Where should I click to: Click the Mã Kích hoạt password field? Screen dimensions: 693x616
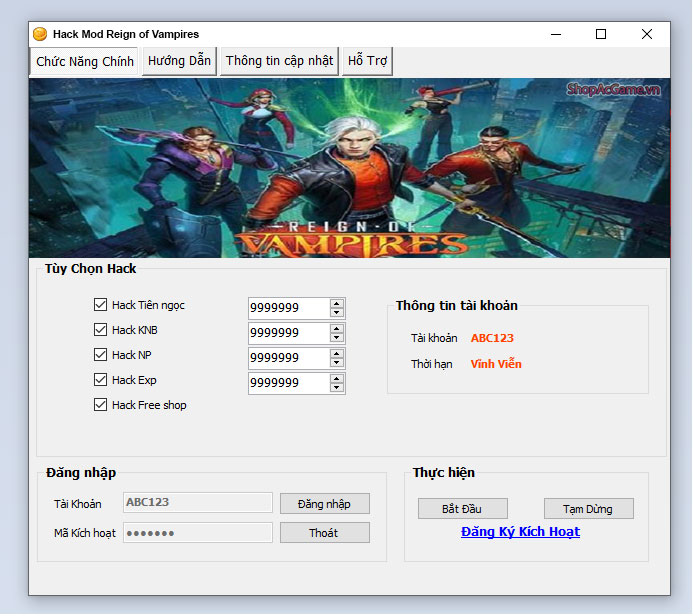pos(197,533)
